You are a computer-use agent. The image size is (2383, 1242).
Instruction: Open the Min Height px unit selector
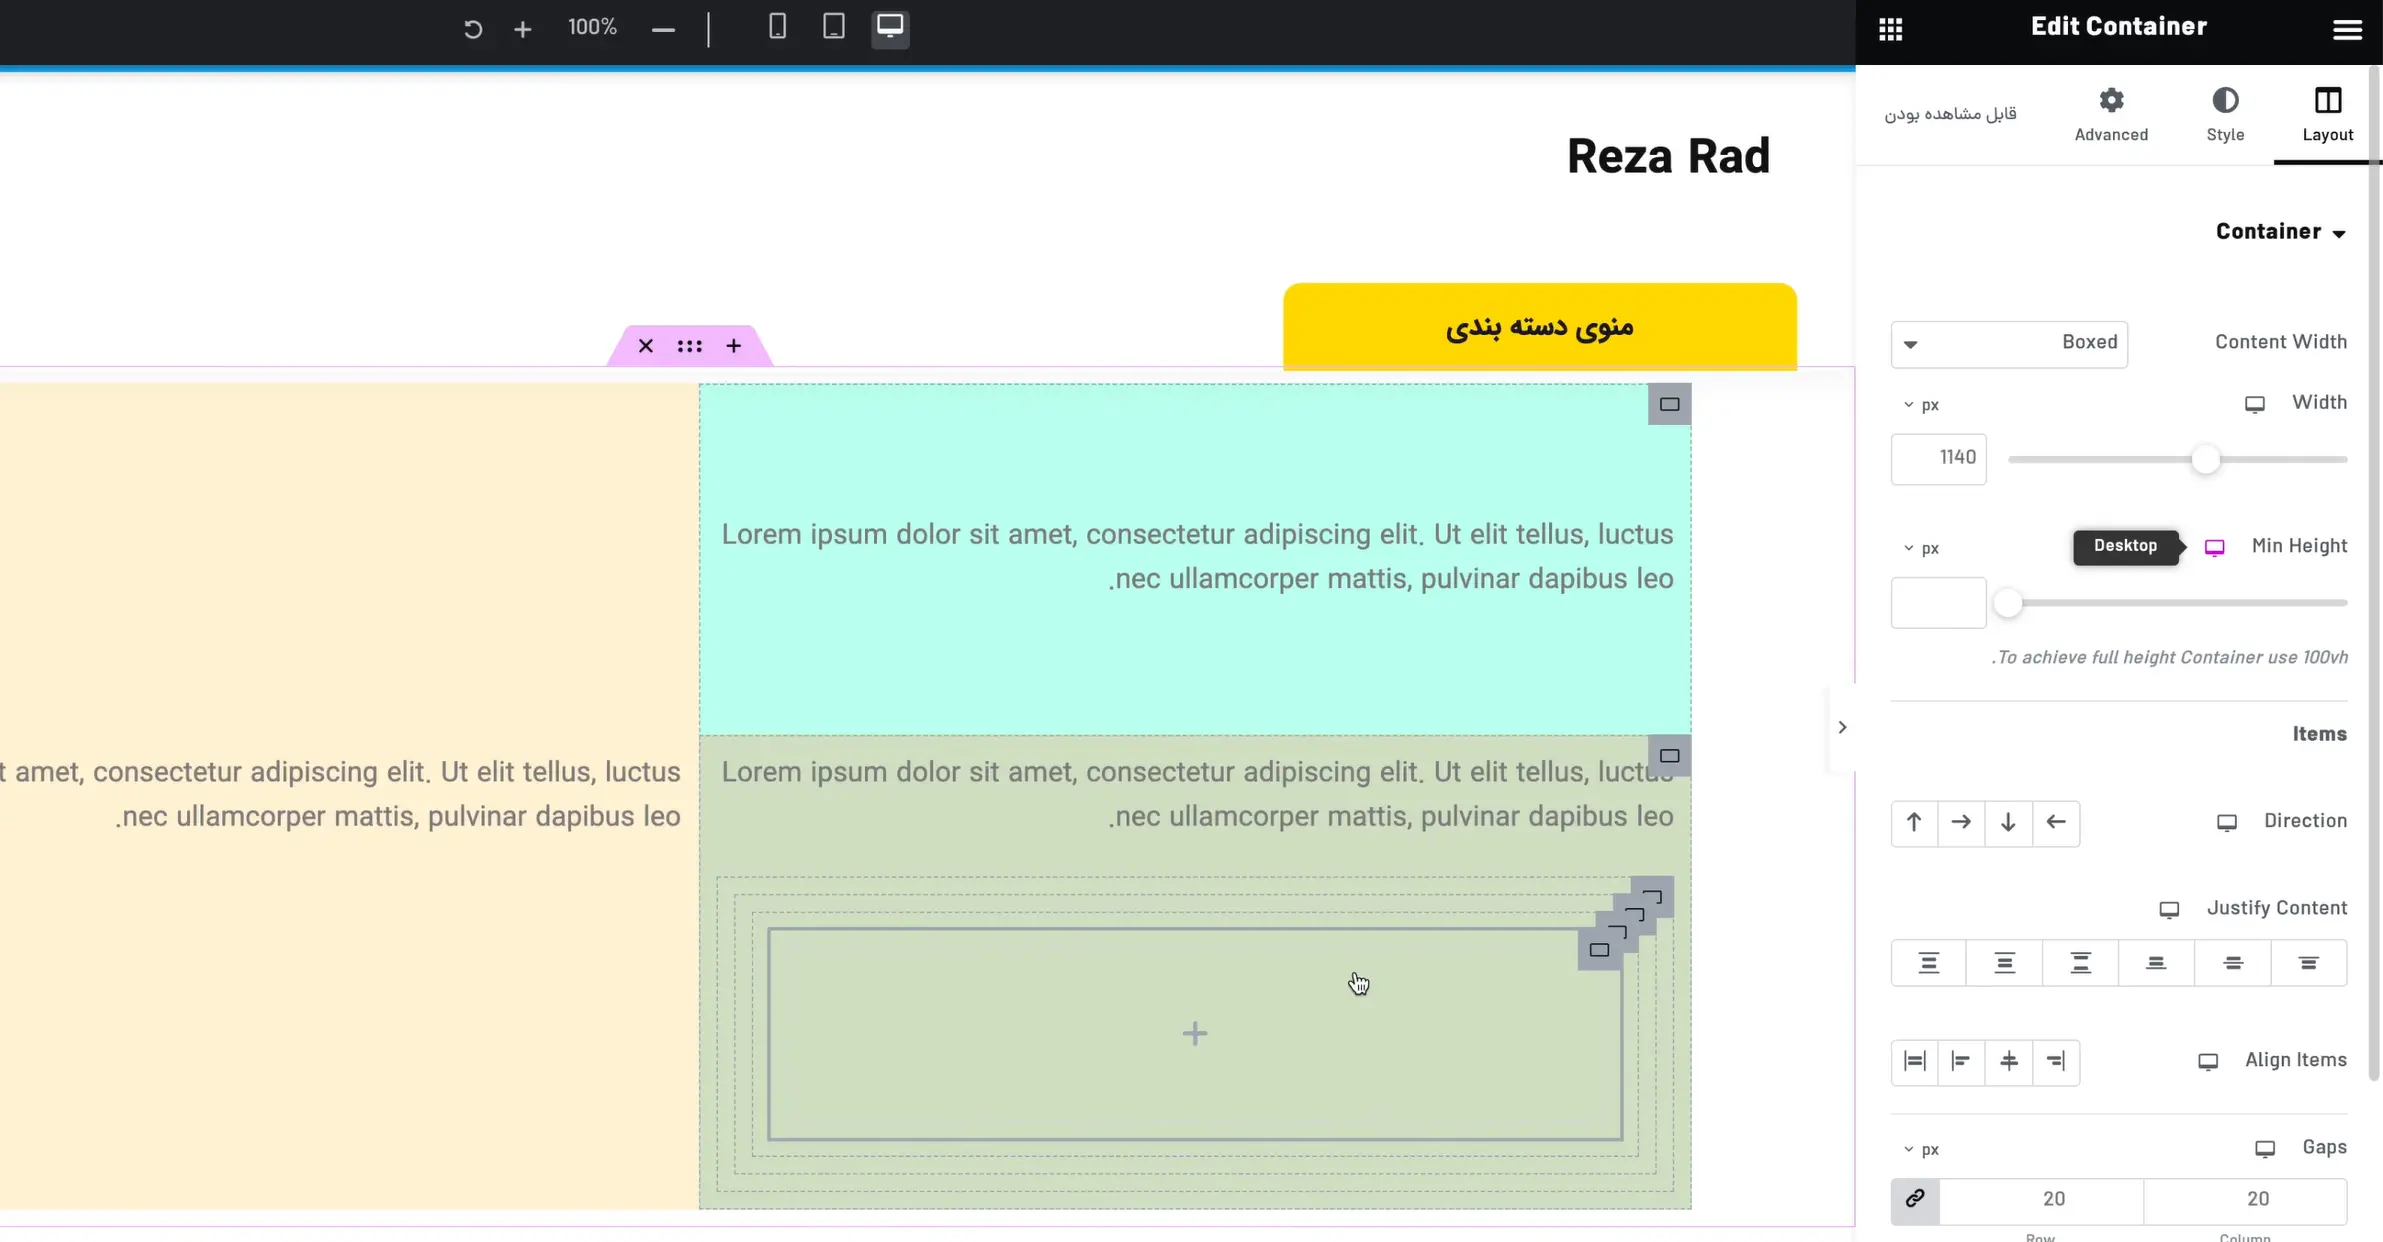click(x=1921, y=548)
